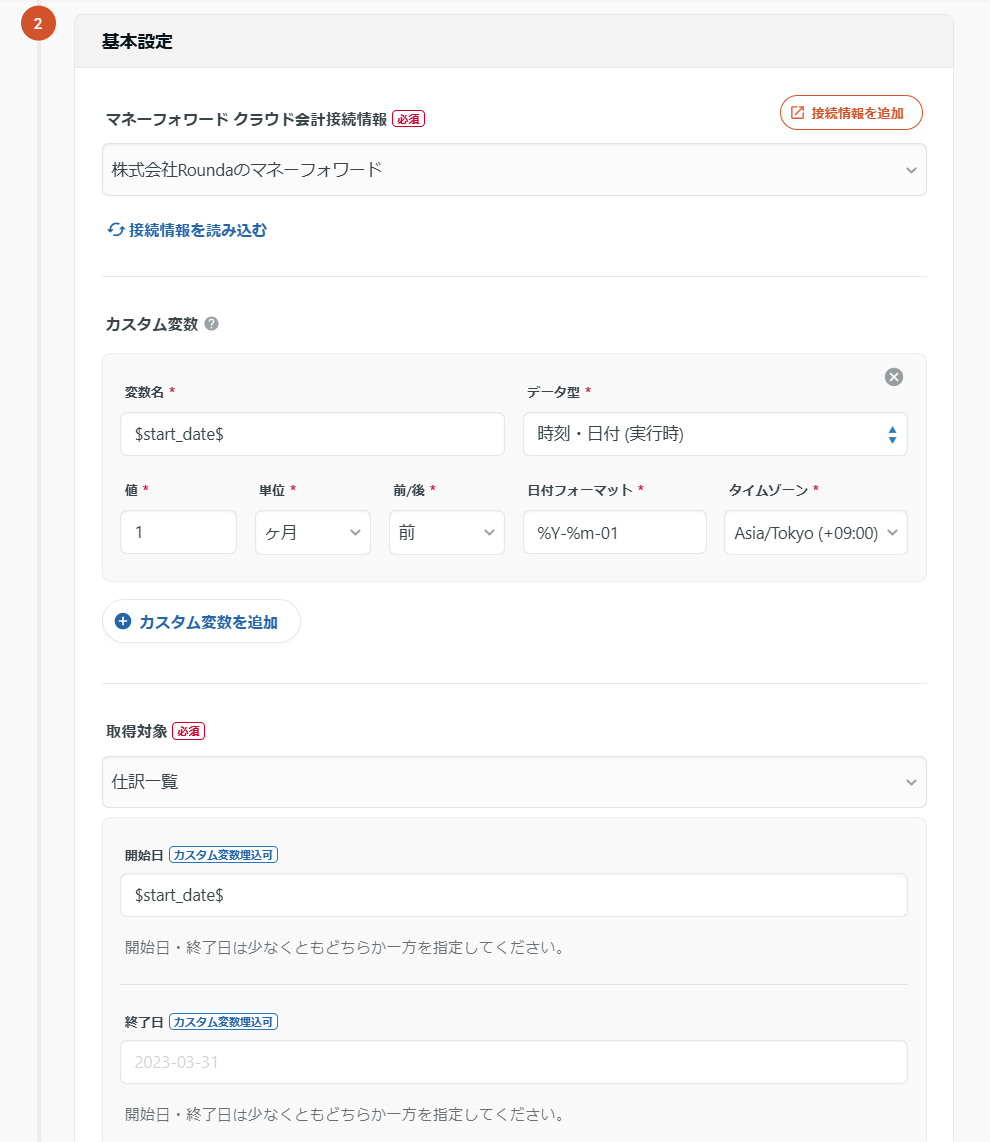Click the 開始日 input field
The height and width of the screenshot is (1142, 990).
514,895
